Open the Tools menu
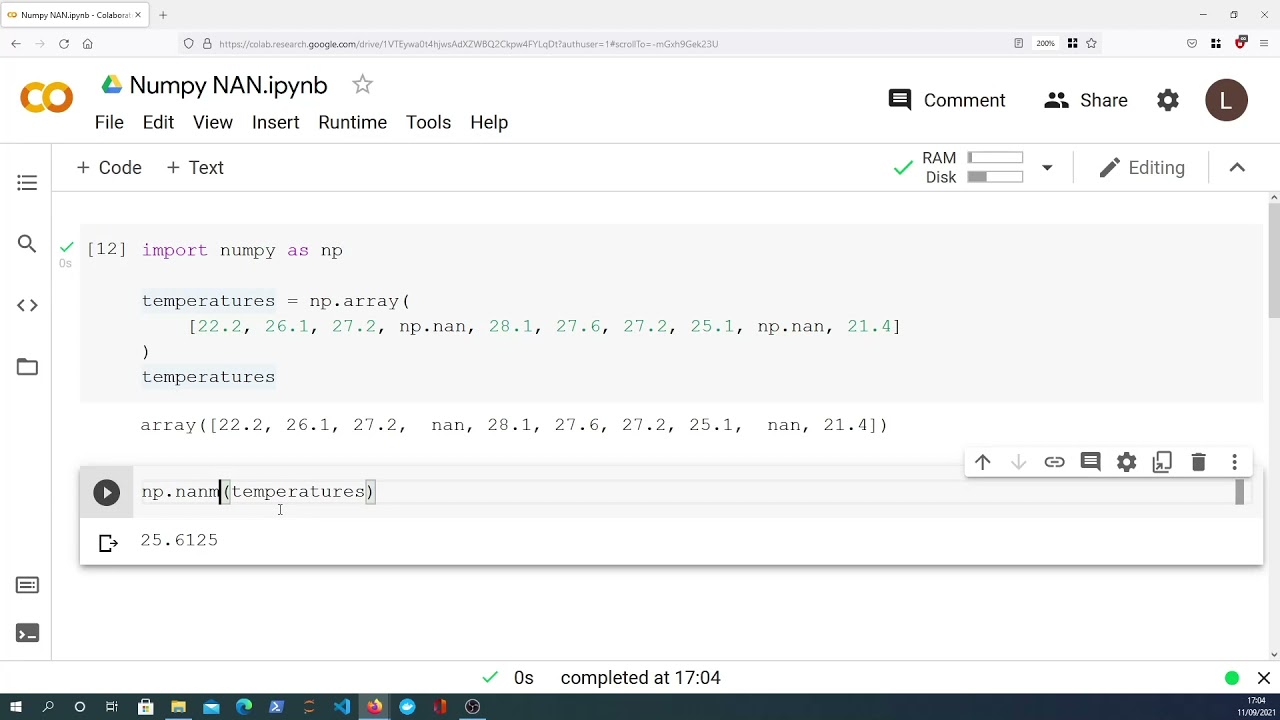This screenshot has width=1280, height=720. pyautogui.click(x=428, y=122)
